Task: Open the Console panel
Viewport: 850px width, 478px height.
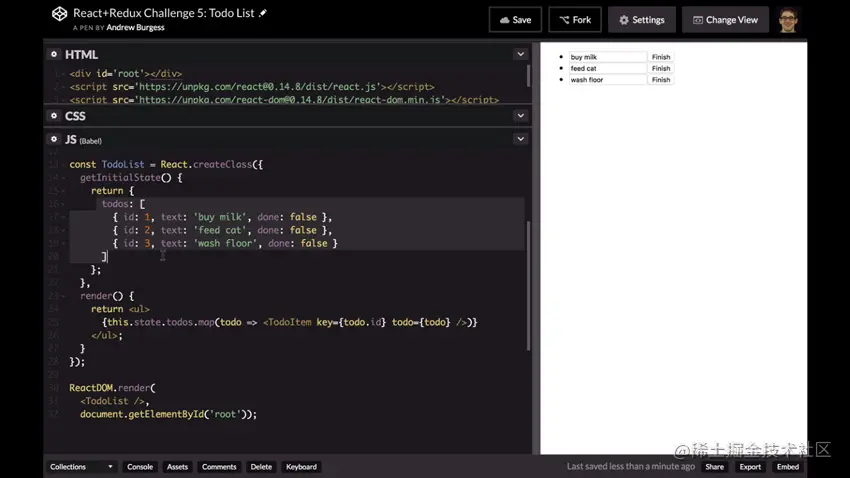Action: (x=140, y=467)
